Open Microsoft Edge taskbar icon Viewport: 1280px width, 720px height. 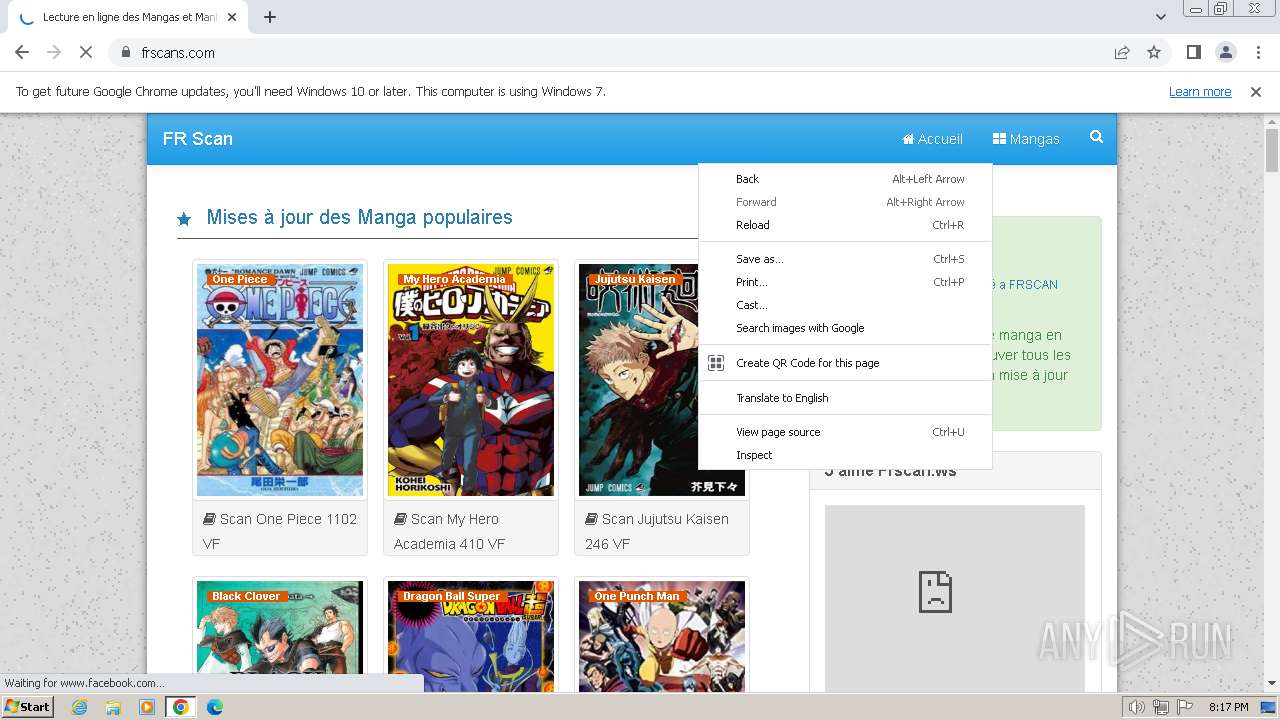coord(214,707)
